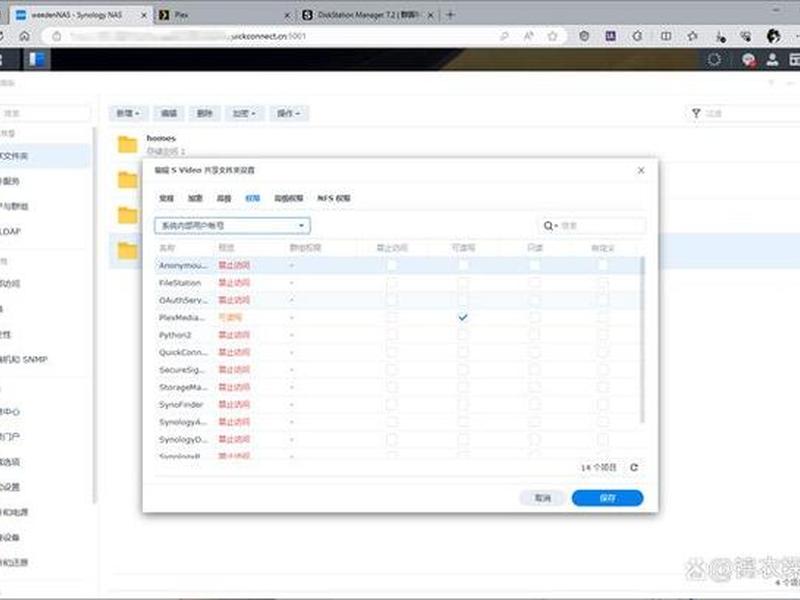
Task: Check read/write box for Anonymous row
Action: tap(463, 265)
